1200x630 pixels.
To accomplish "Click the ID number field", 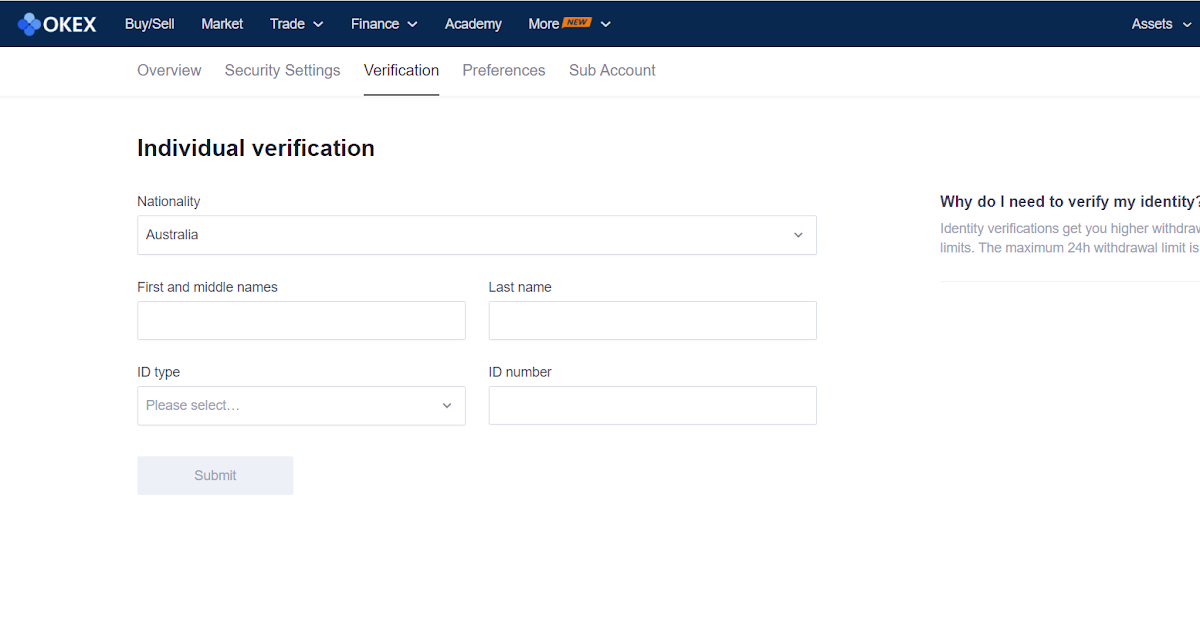I will [652, 405].
